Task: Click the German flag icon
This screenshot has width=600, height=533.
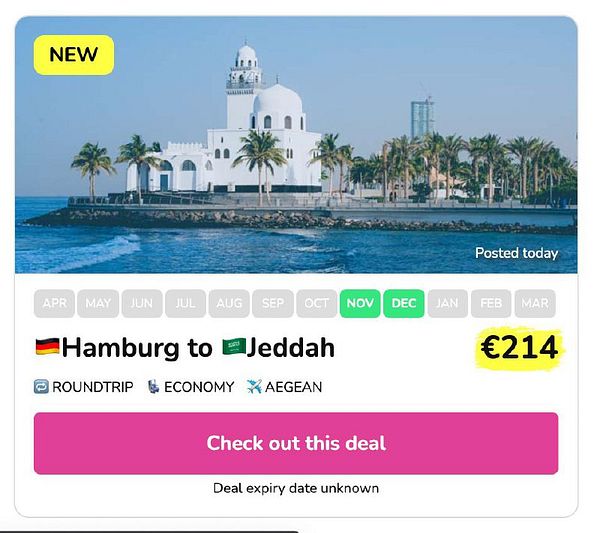Action: point(47,346)
